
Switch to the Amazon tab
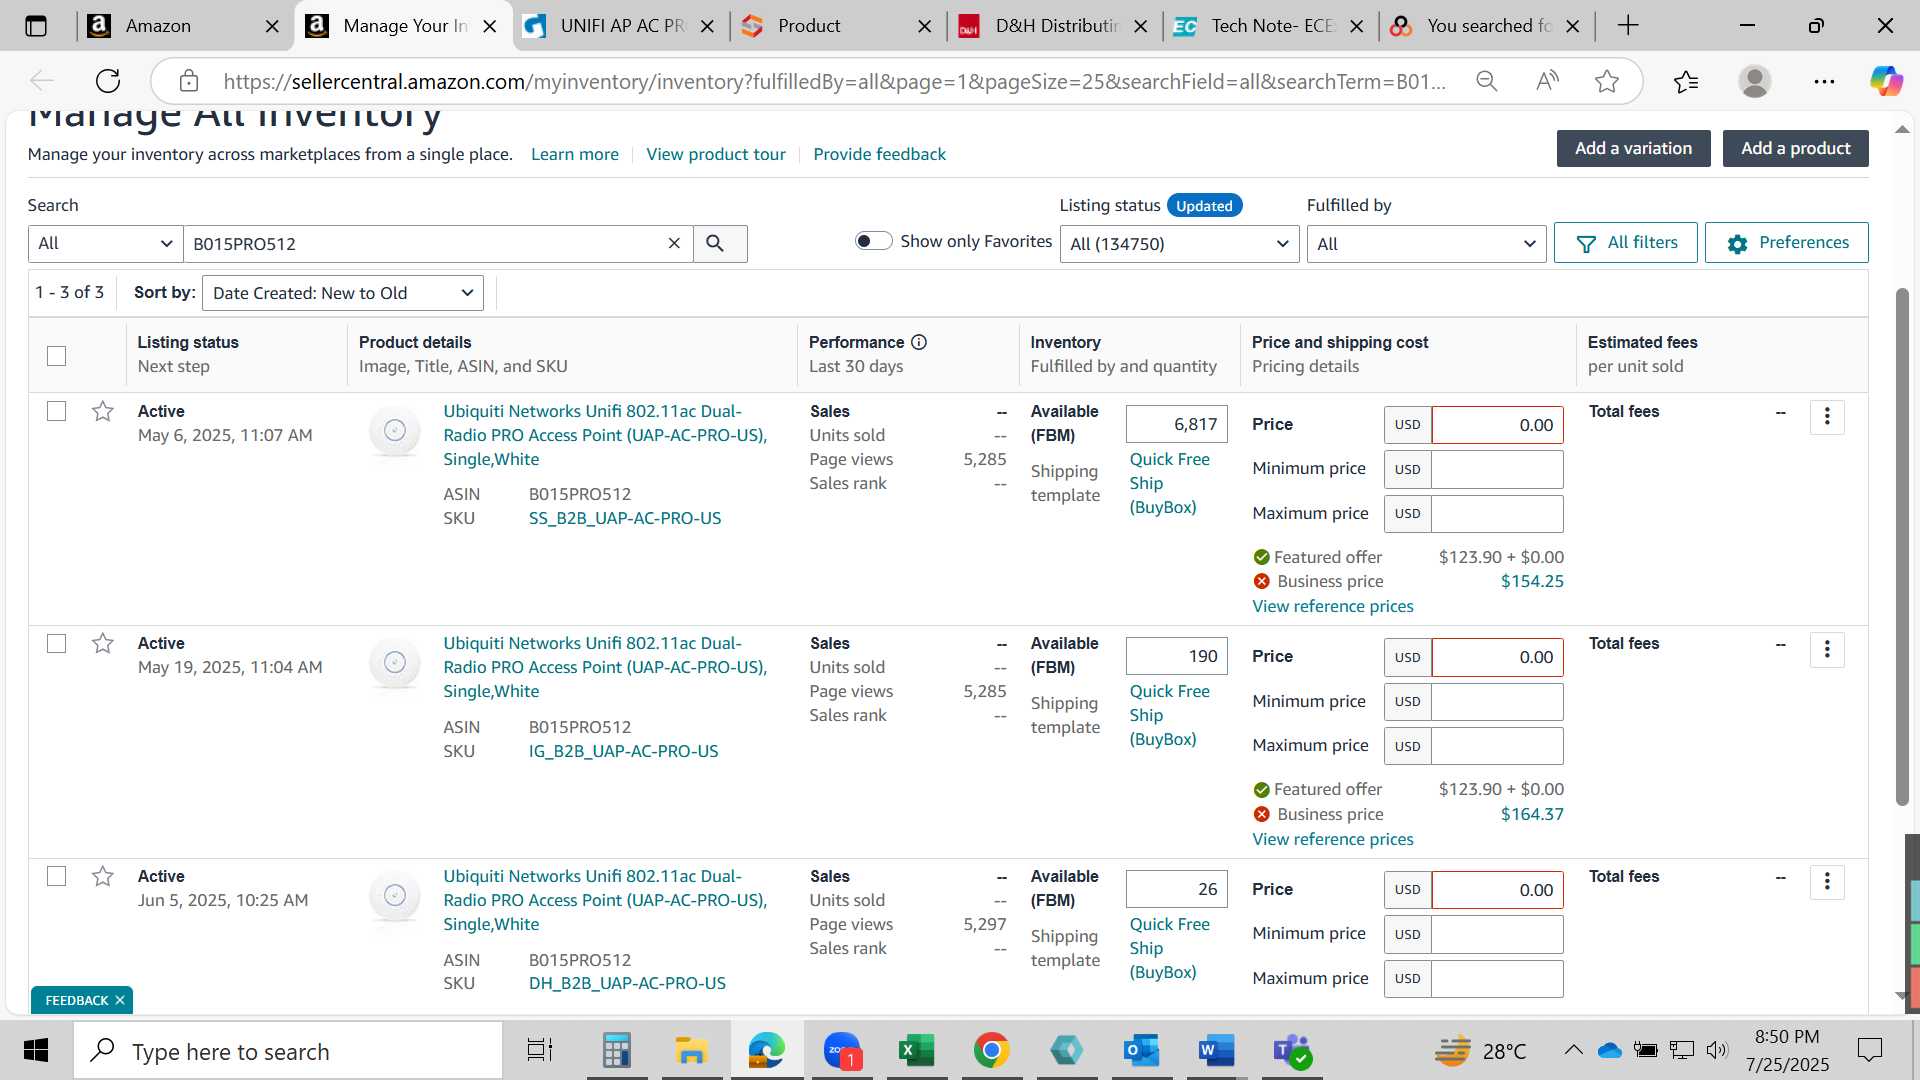(183, 26)
